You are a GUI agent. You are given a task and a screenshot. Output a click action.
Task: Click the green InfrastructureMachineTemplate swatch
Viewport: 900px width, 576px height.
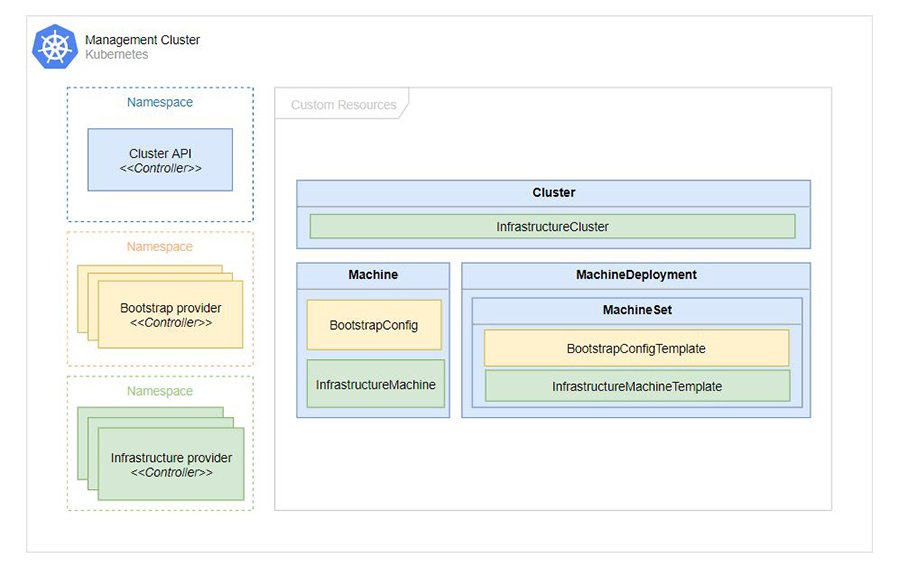click(x=636, y=386)
